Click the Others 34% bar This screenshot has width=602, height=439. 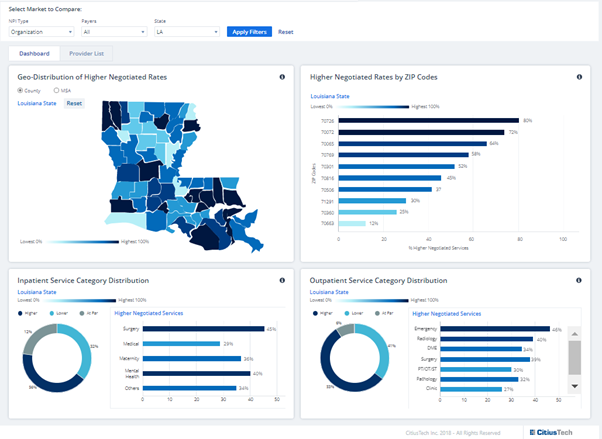pos(189,388)
